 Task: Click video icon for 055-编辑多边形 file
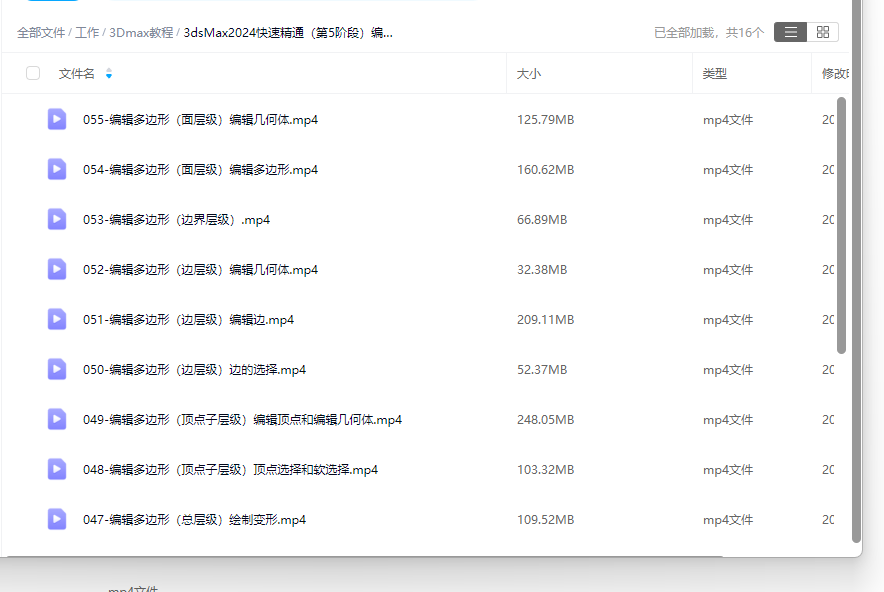pos(57,119)
